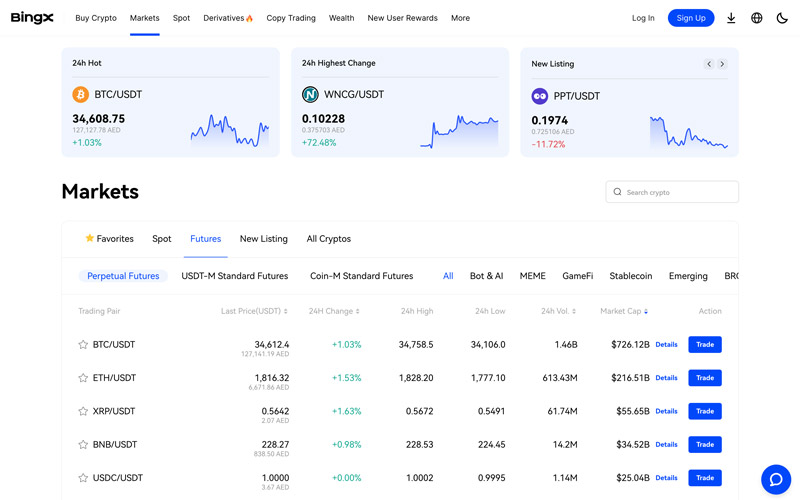Select the Futures tab
This screenshot has height=500, width=800.
click(206, 239)
